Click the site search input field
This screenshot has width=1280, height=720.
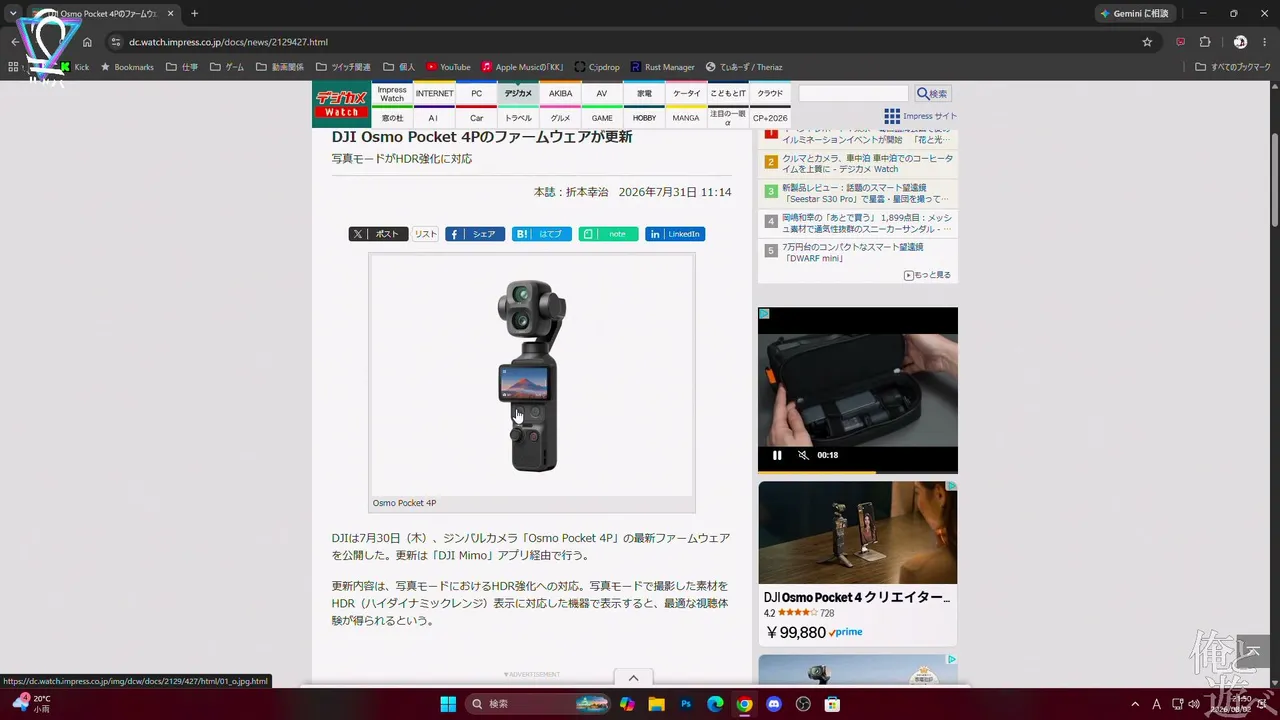tap(854, 93)
